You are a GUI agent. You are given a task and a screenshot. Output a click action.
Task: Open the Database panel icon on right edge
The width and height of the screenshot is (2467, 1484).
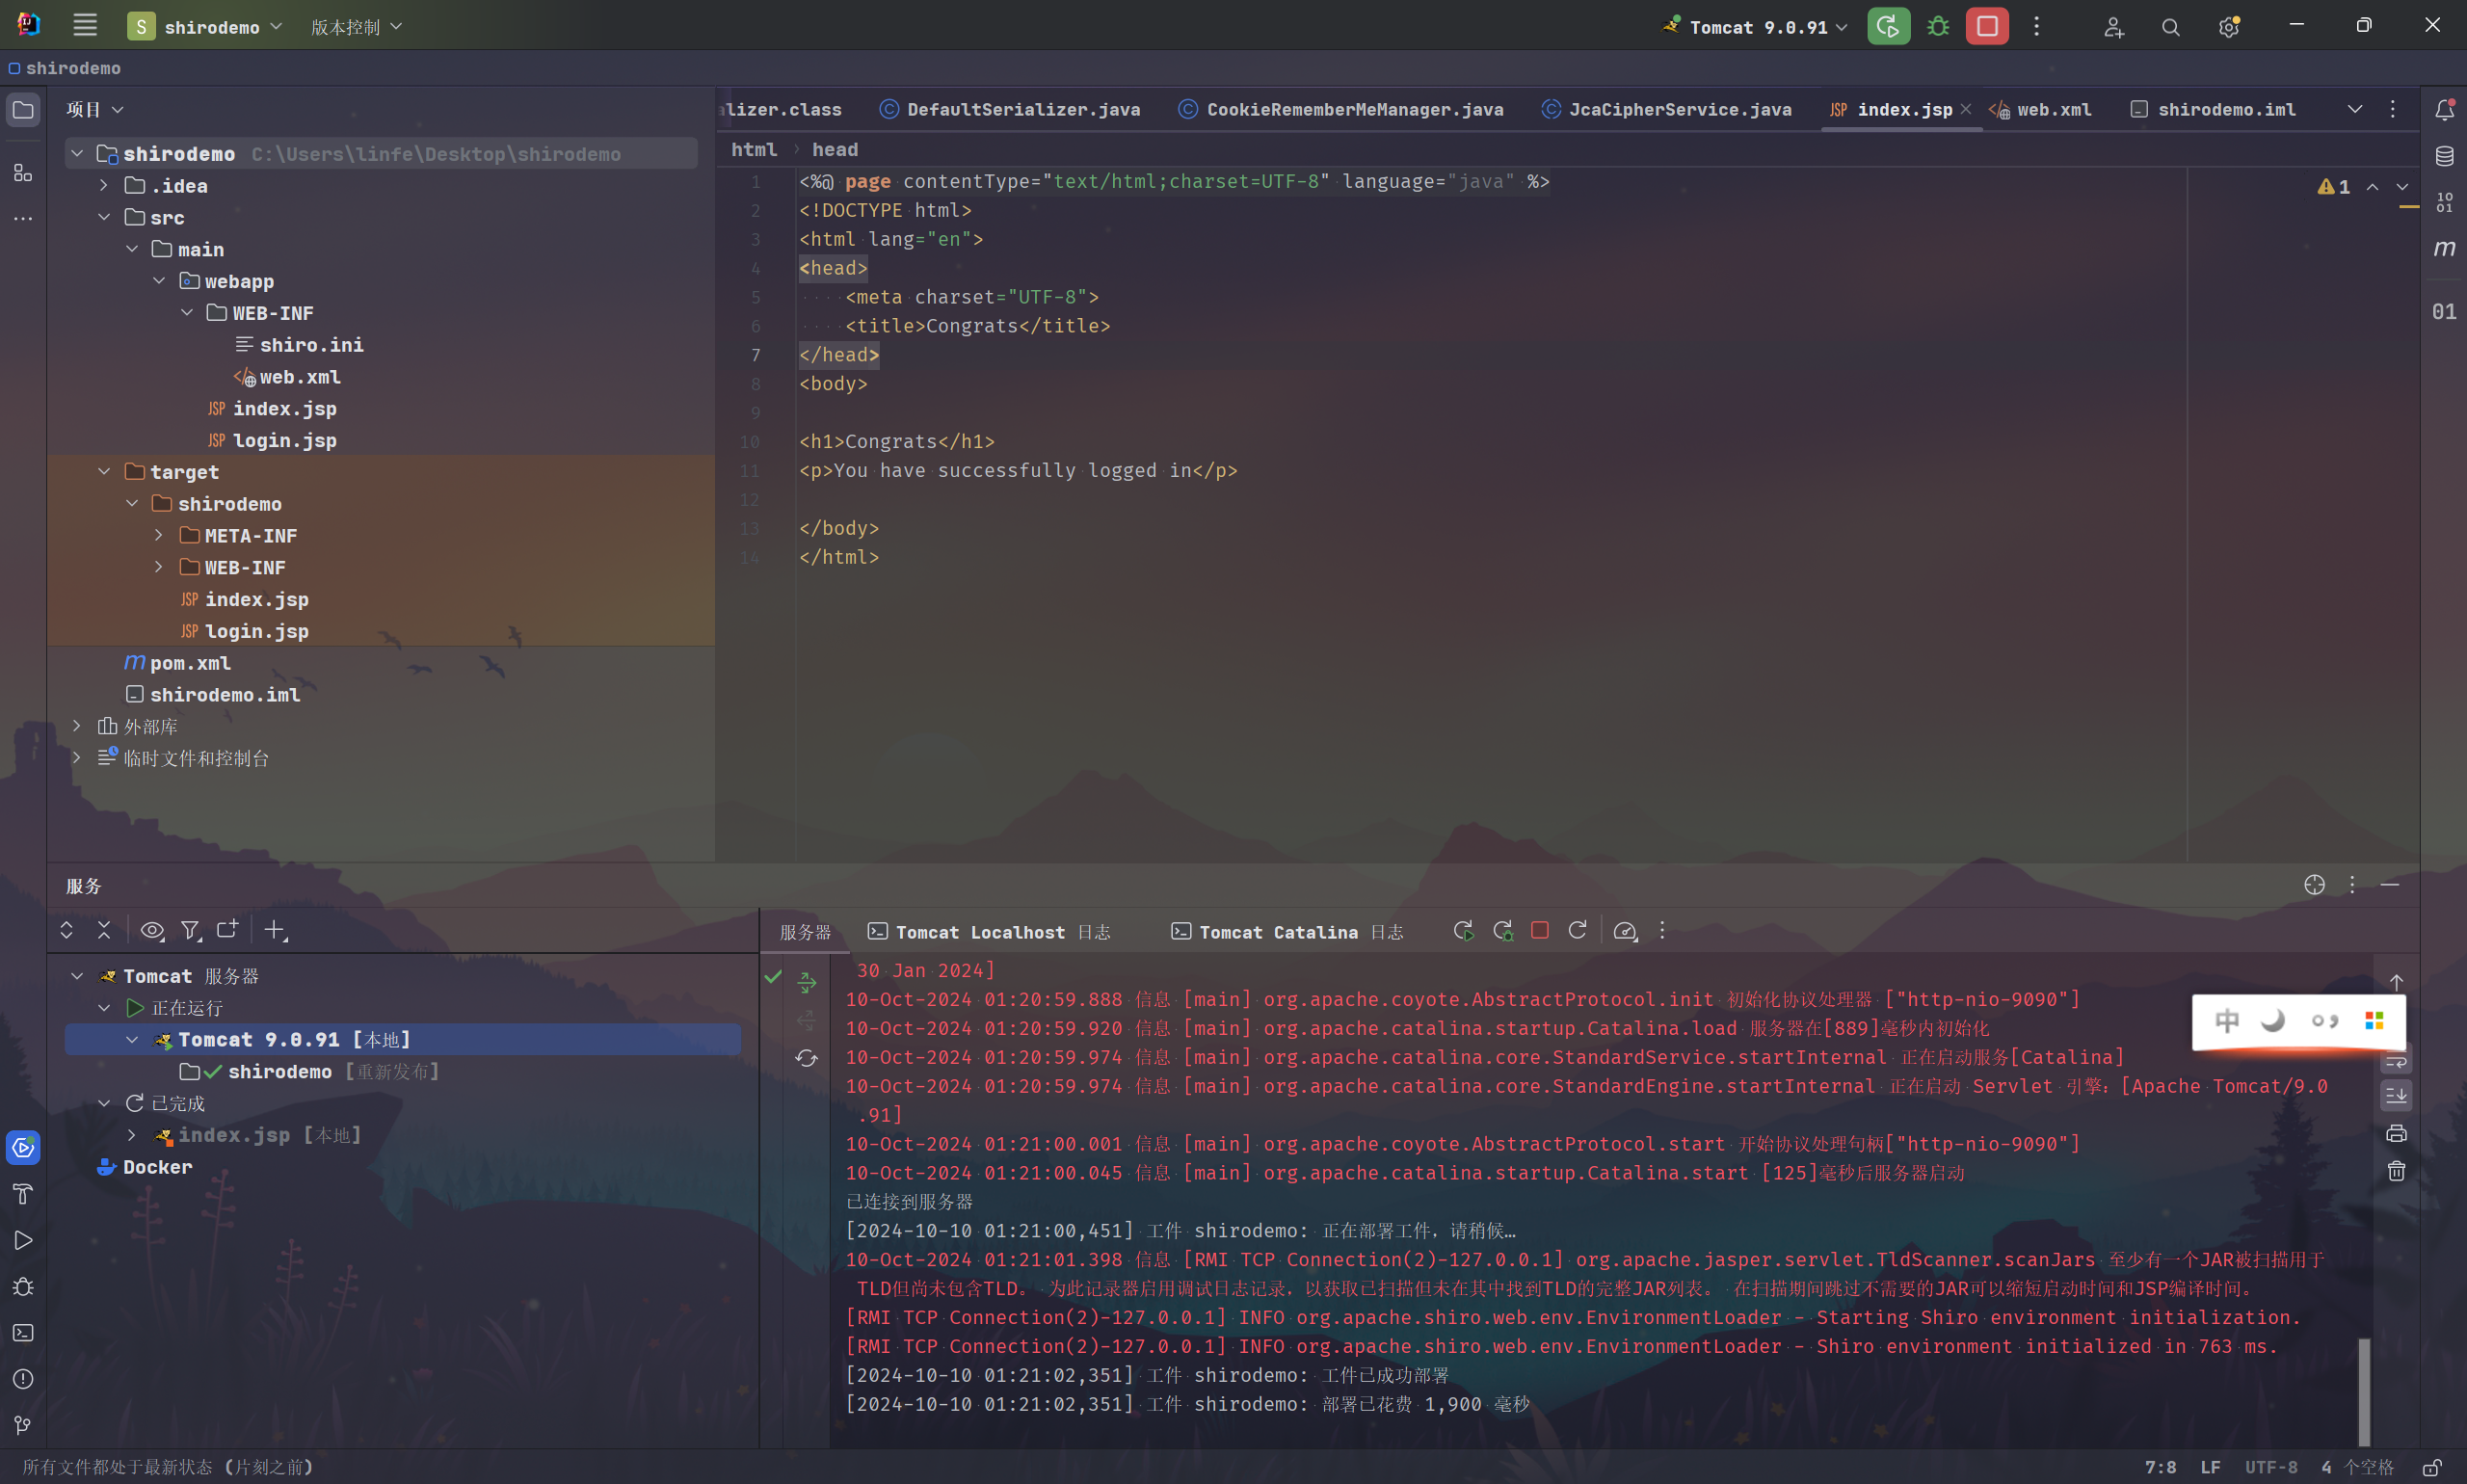pos(2444,155)
